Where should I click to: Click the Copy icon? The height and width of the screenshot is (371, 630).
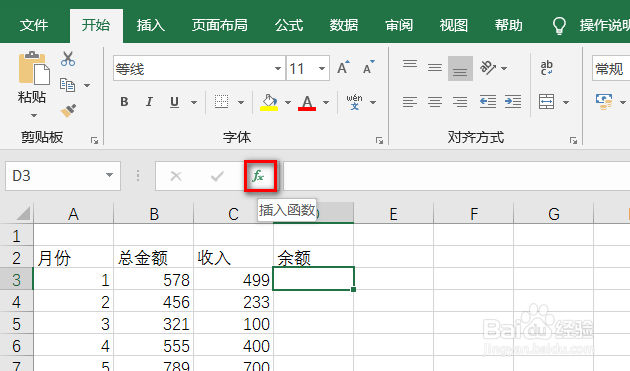[x=68, y=85]
